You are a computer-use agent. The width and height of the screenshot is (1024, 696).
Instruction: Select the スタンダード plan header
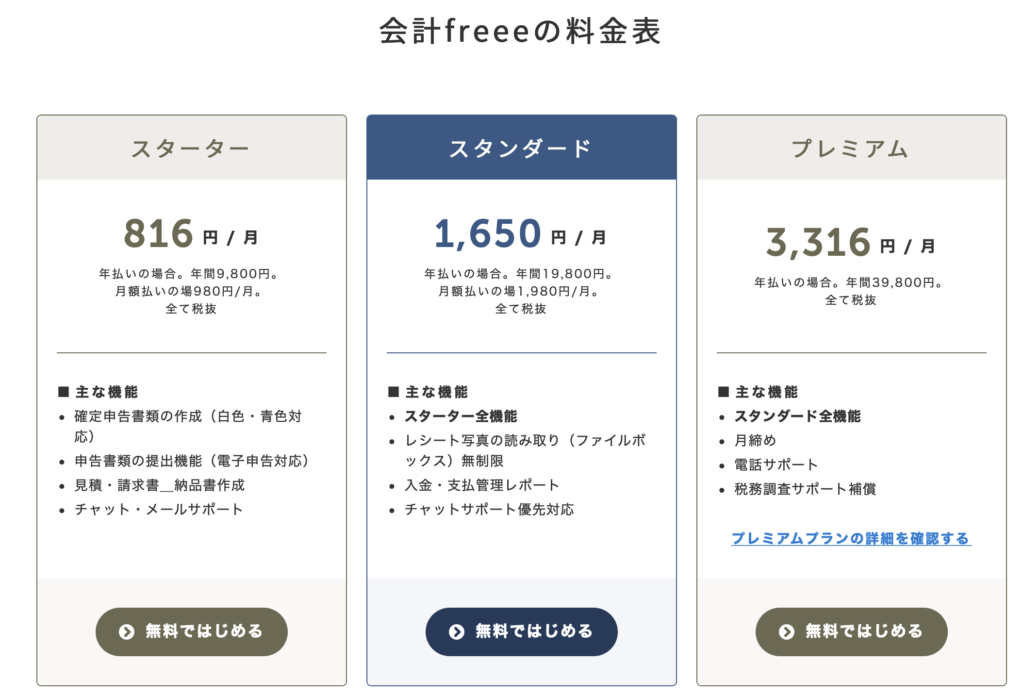(521, 149)
